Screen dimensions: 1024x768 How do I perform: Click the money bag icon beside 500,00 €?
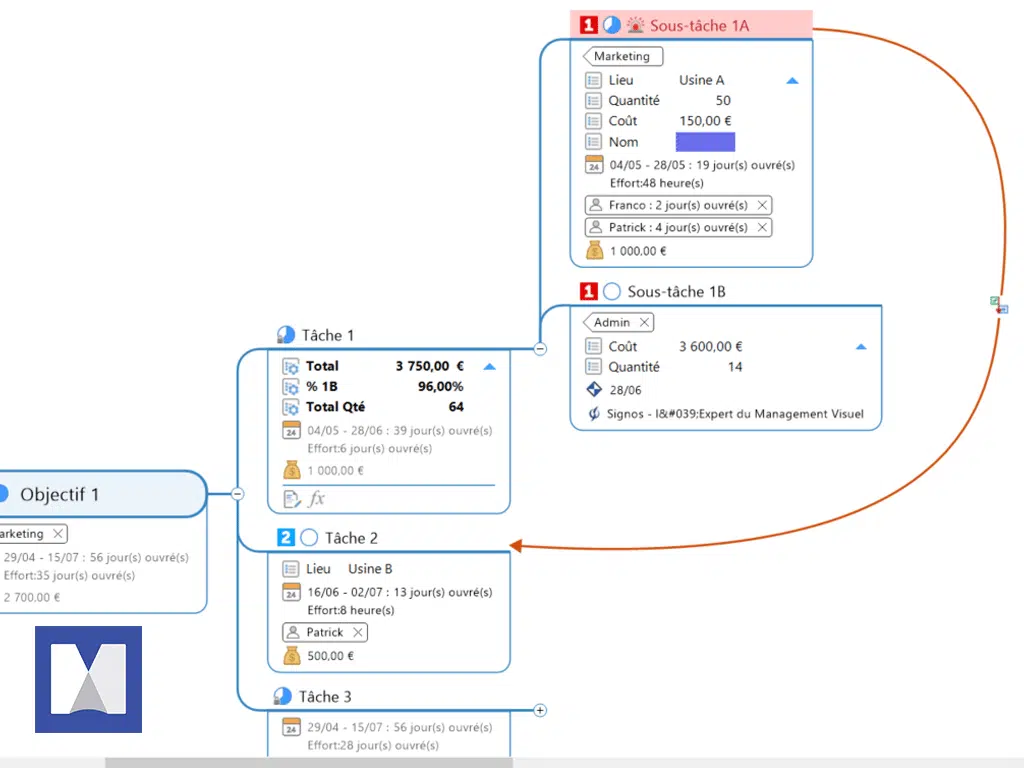click(x=291, y=656)
